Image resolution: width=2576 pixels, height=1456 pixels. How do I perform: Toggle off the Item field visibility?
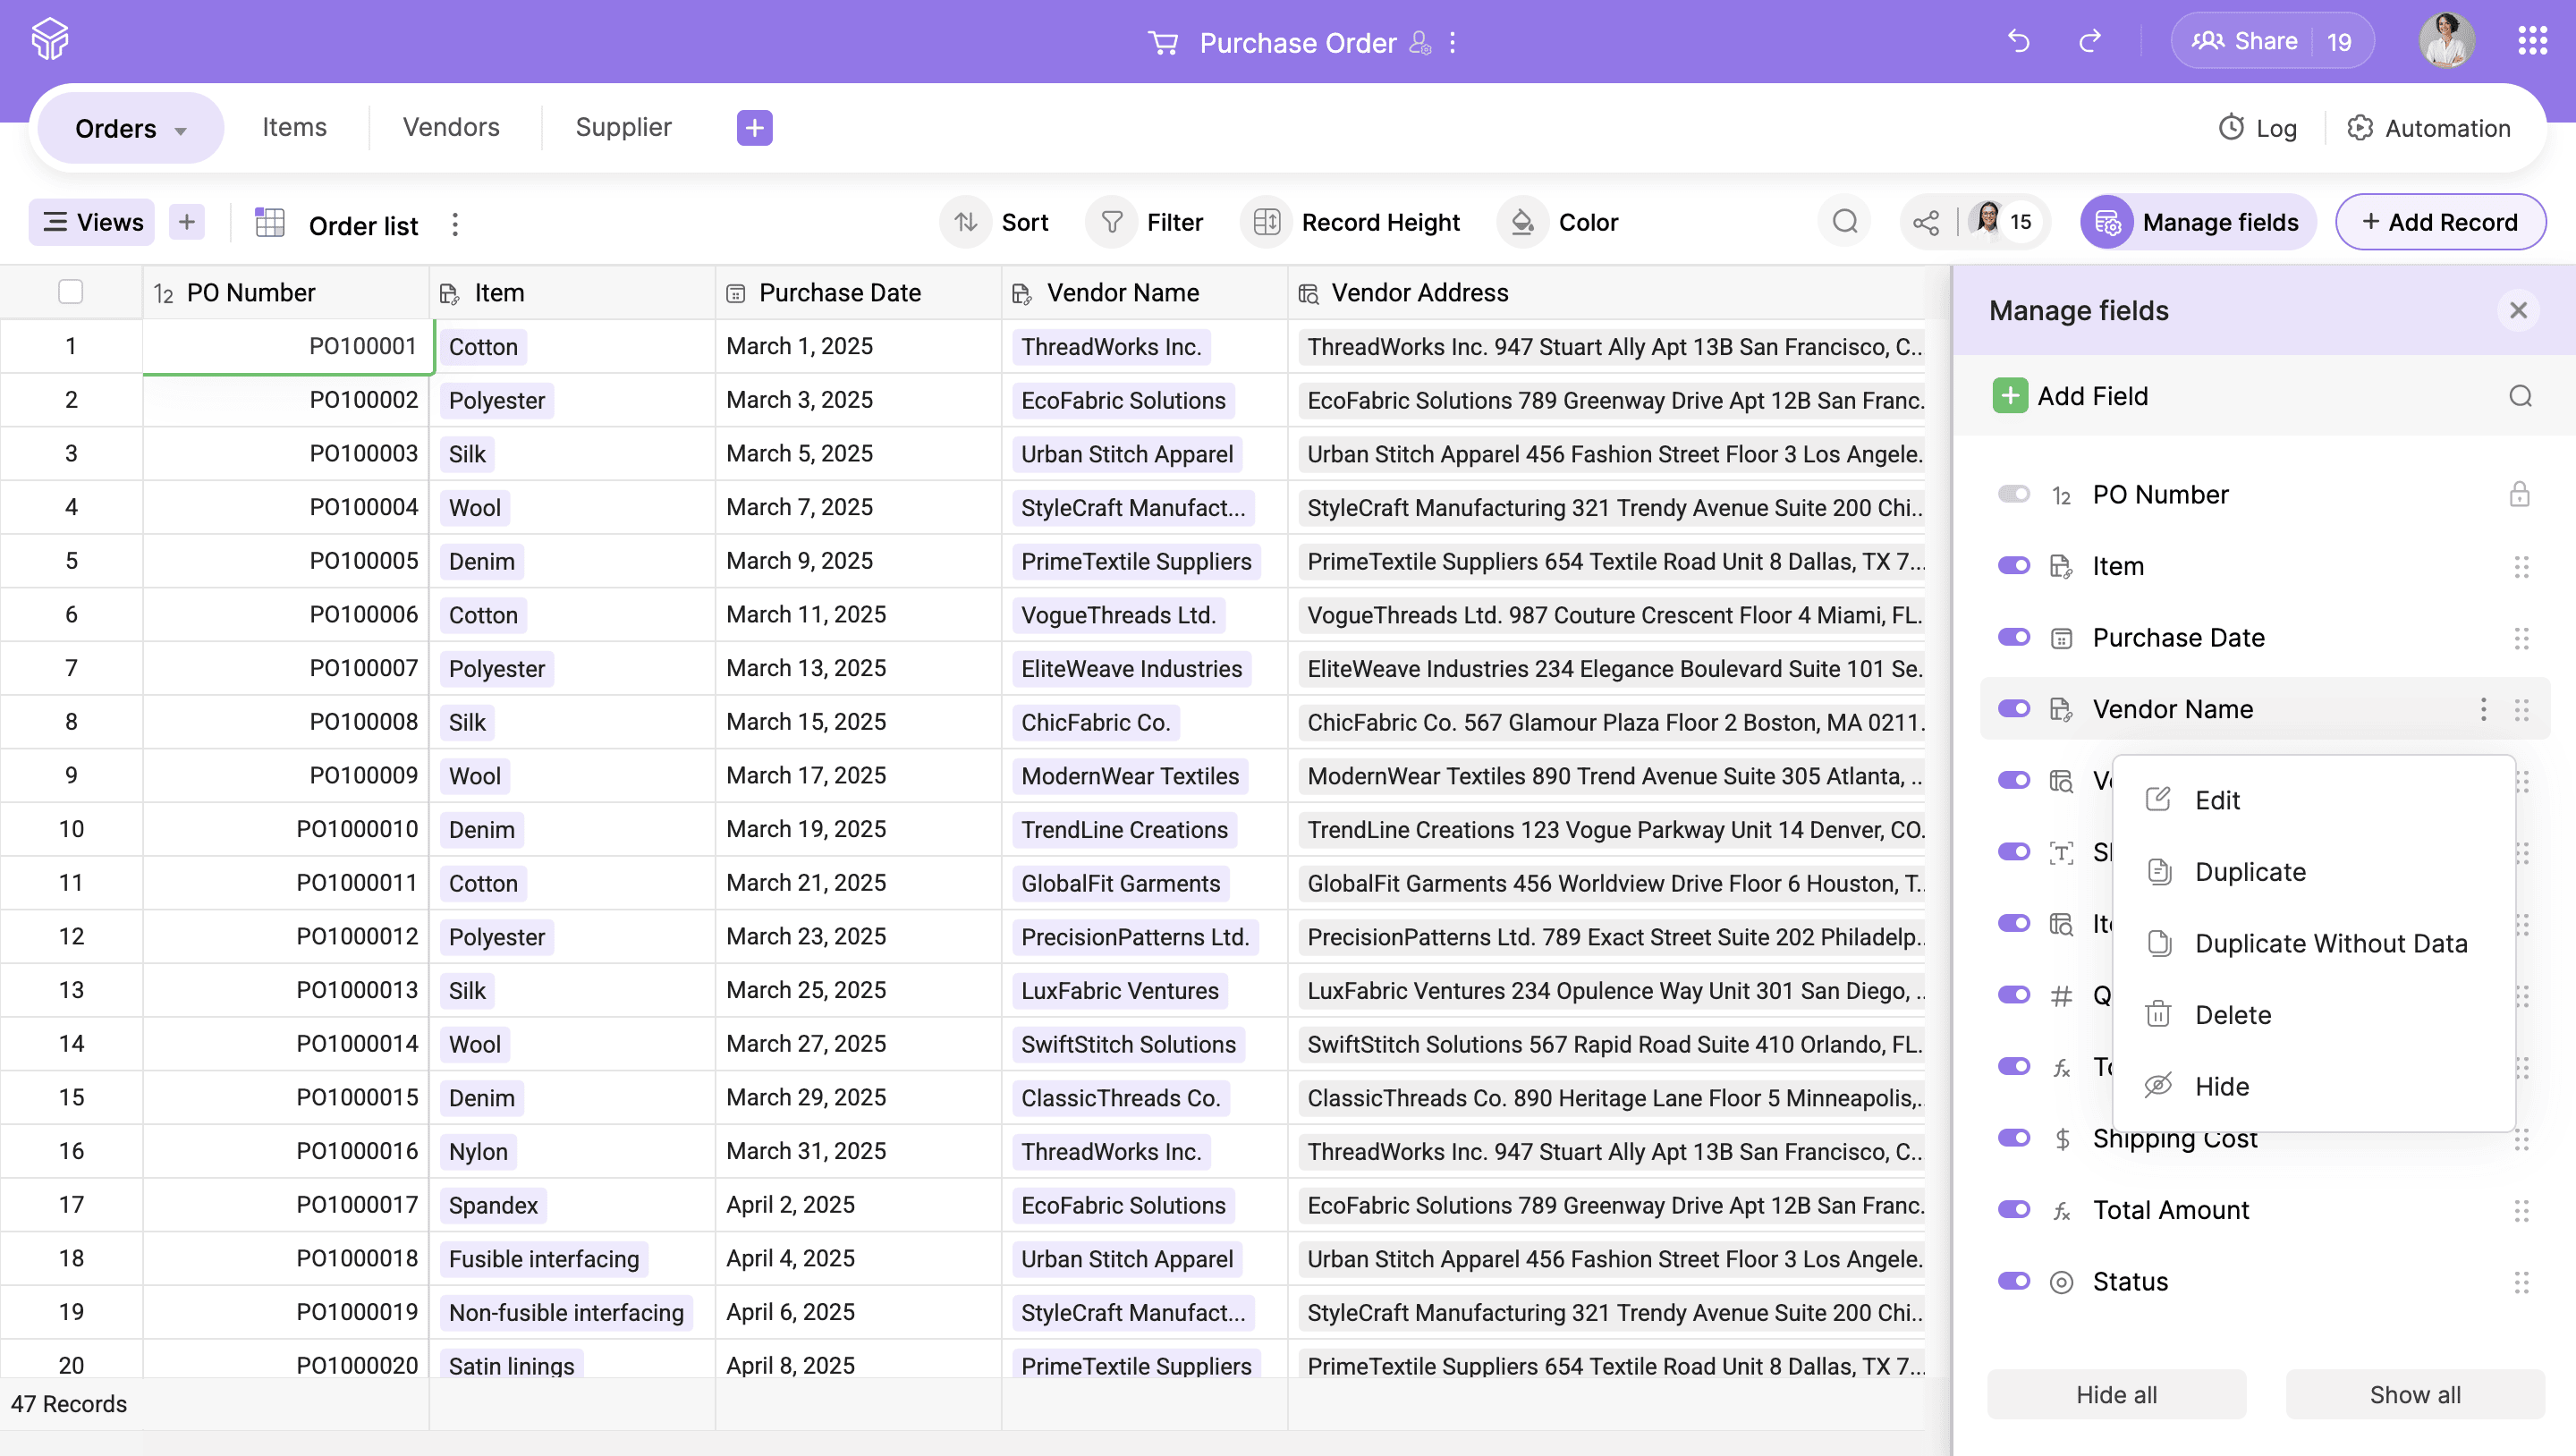tap(2013, 566)
